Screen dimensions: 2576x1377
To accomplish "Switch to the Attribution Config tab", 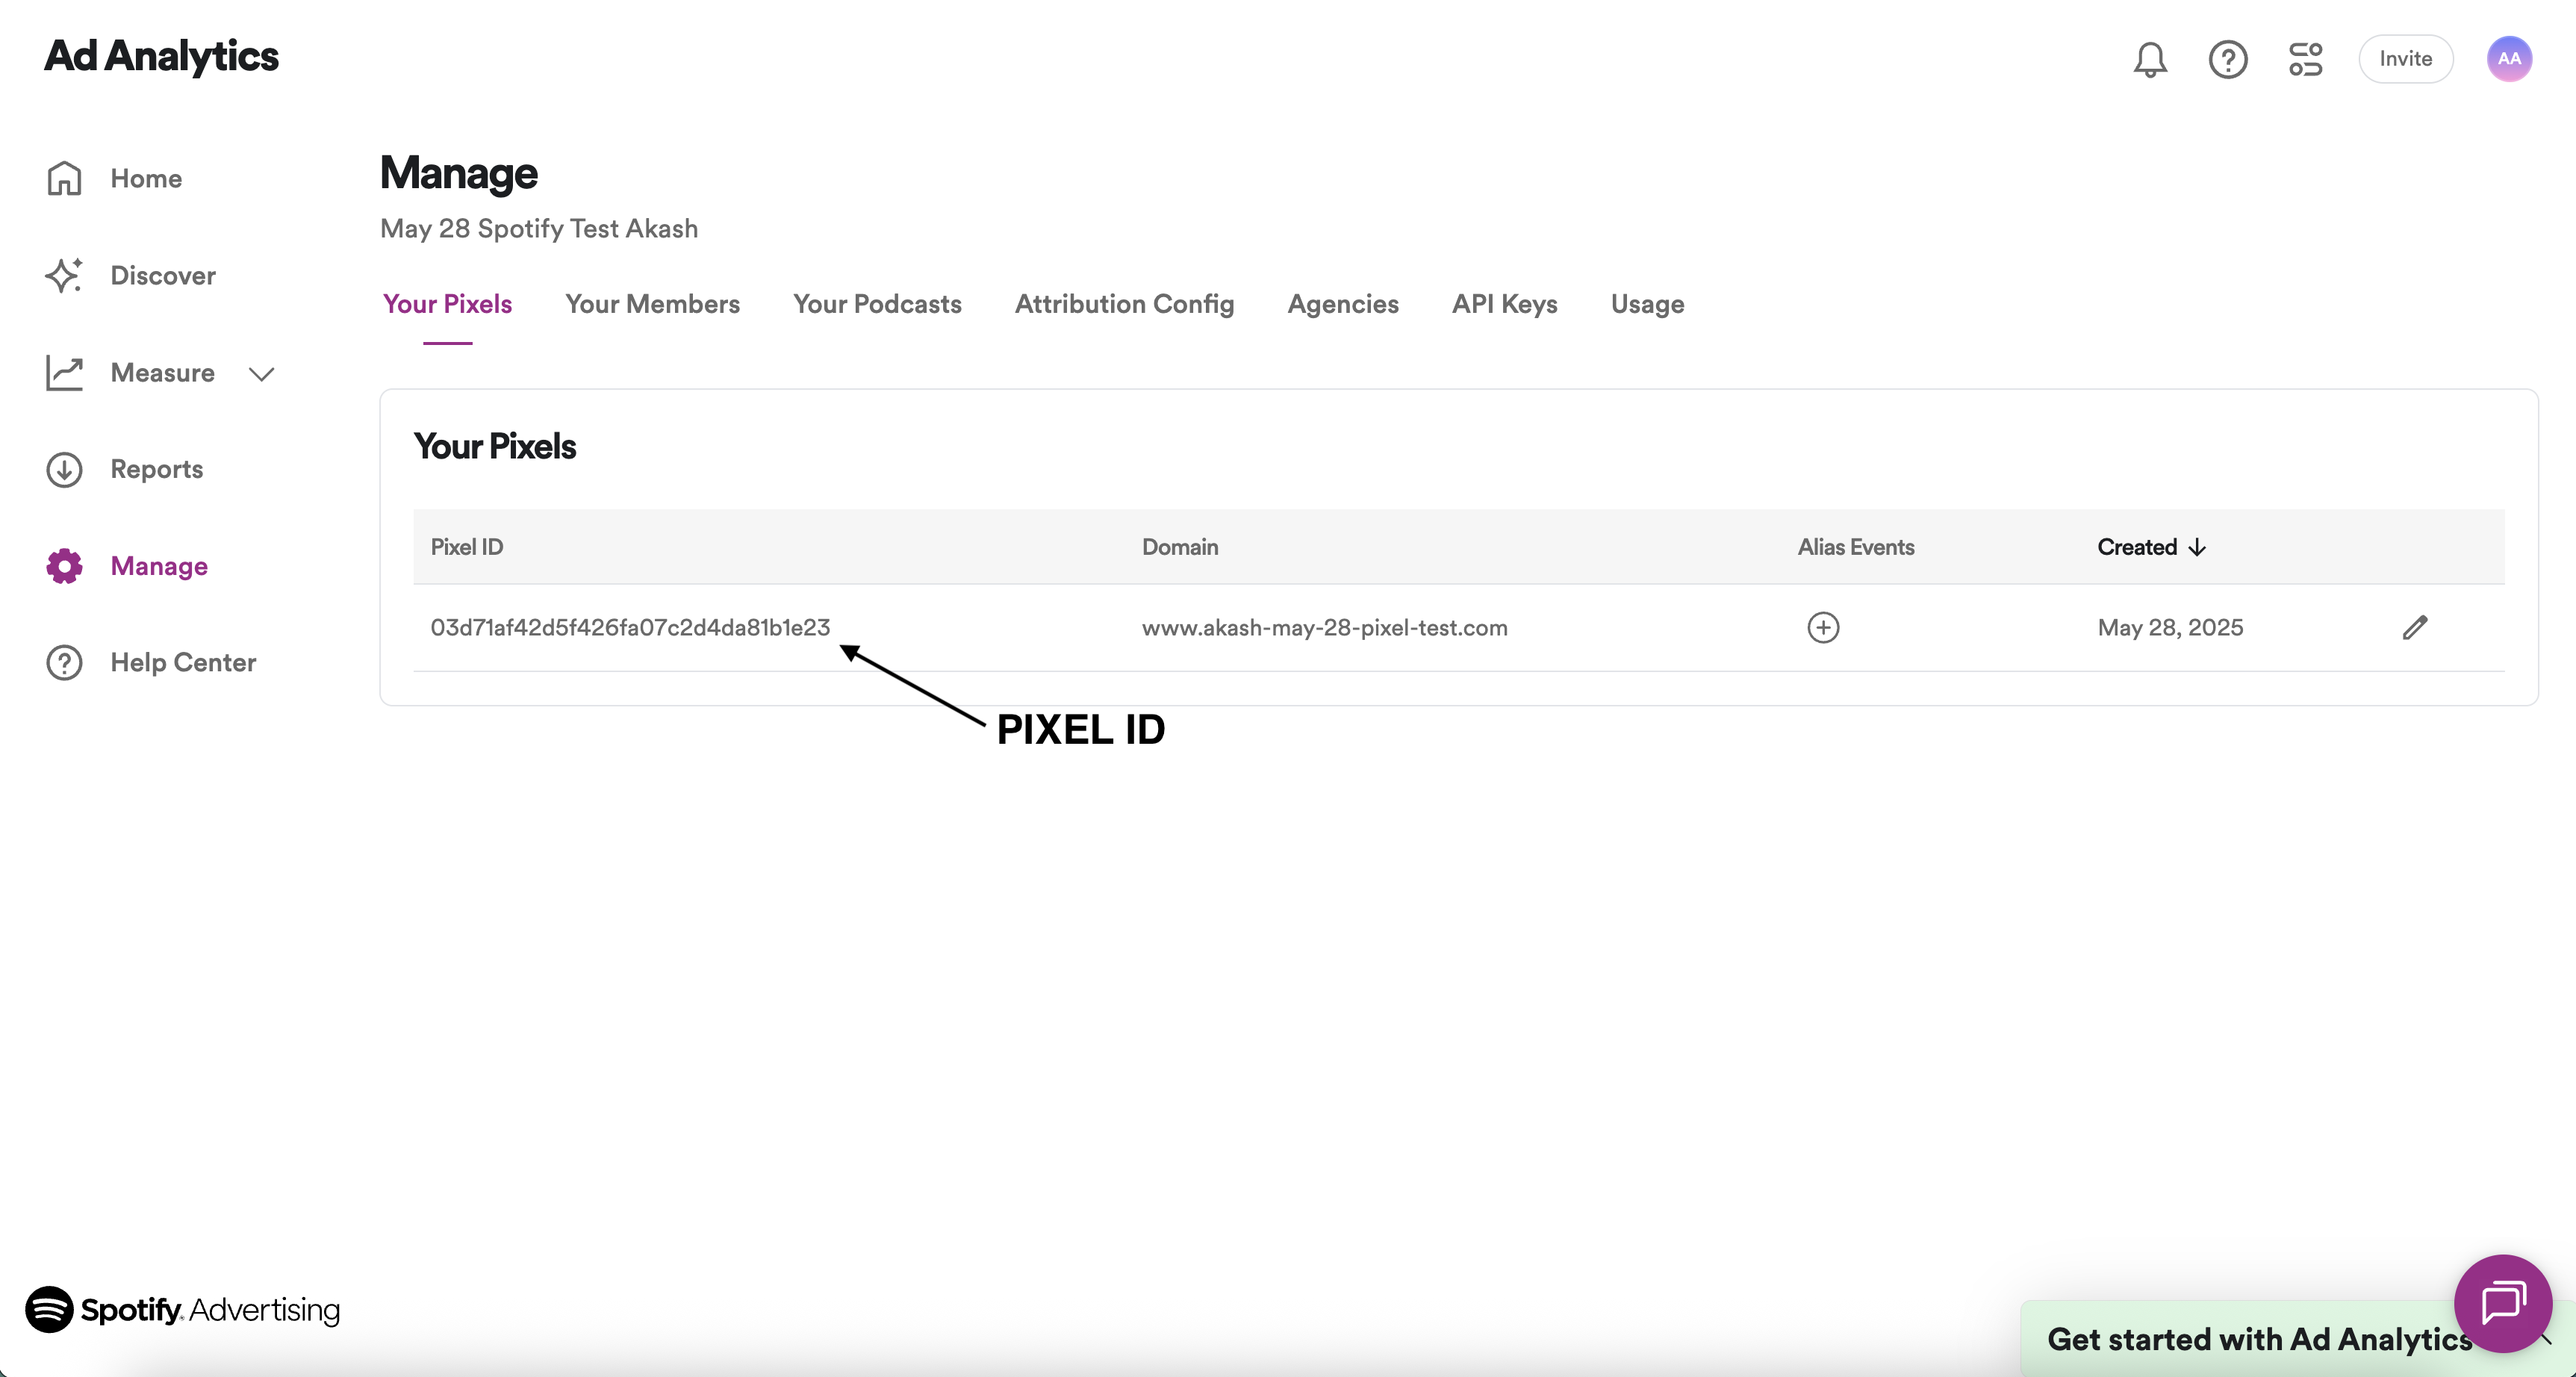I will tap(1124, 304).
